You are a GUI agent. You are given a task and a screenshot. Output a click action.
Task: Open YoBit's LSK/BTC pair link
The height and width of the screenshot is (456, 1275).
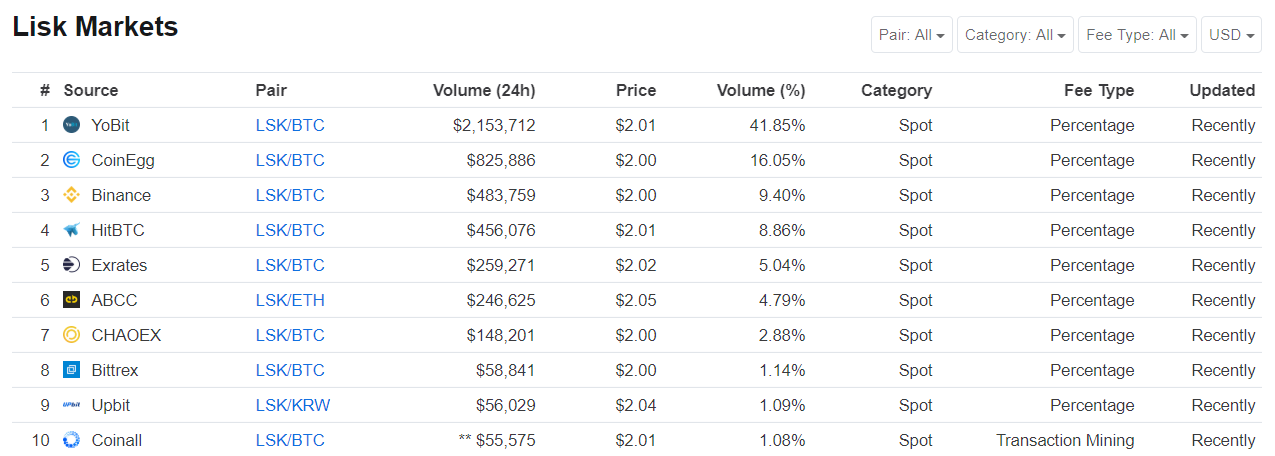coord(290,125)
